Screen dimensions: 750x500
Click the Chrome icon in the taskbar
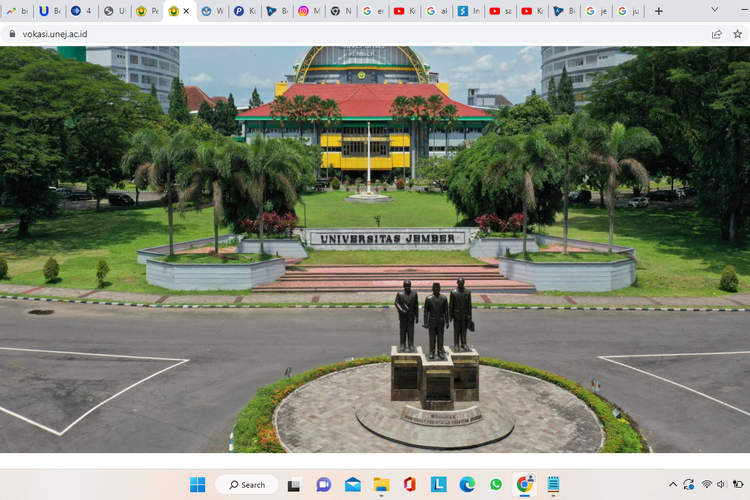coord(524,485)
